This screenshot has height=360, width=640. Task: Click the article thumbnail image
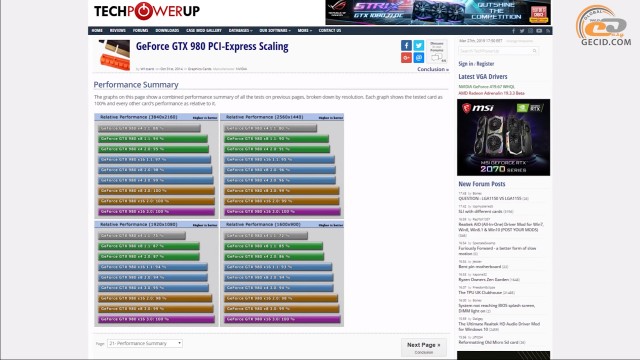pyautogui.click(x=115, y=55)
